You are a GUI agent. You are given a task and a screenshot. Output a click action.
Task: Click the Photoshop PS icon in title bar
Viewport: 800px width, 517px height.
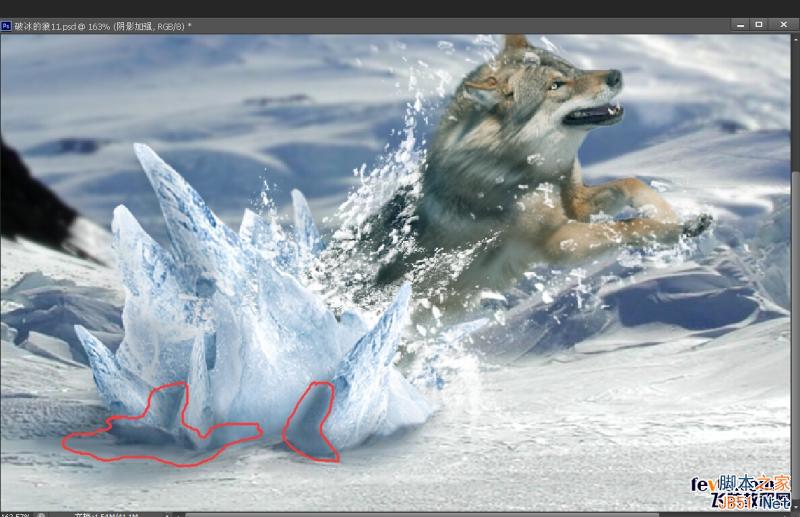tap(6, 26)
